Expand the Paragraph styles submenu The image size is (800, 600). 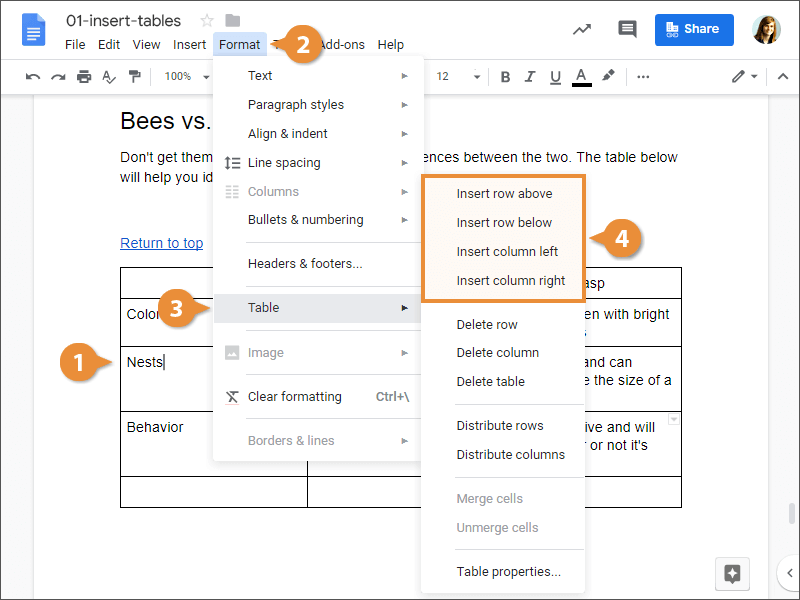click(318, 105)
